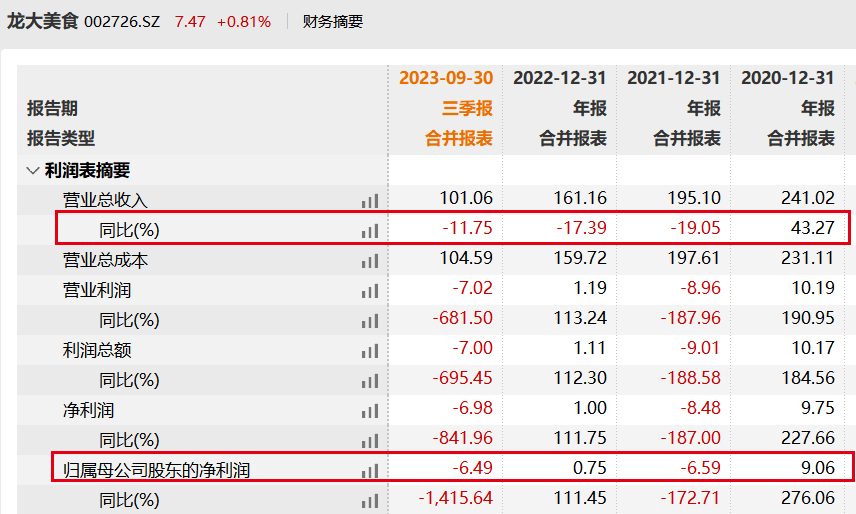Click stock code 002726.SZ

[x=122, y=22]
